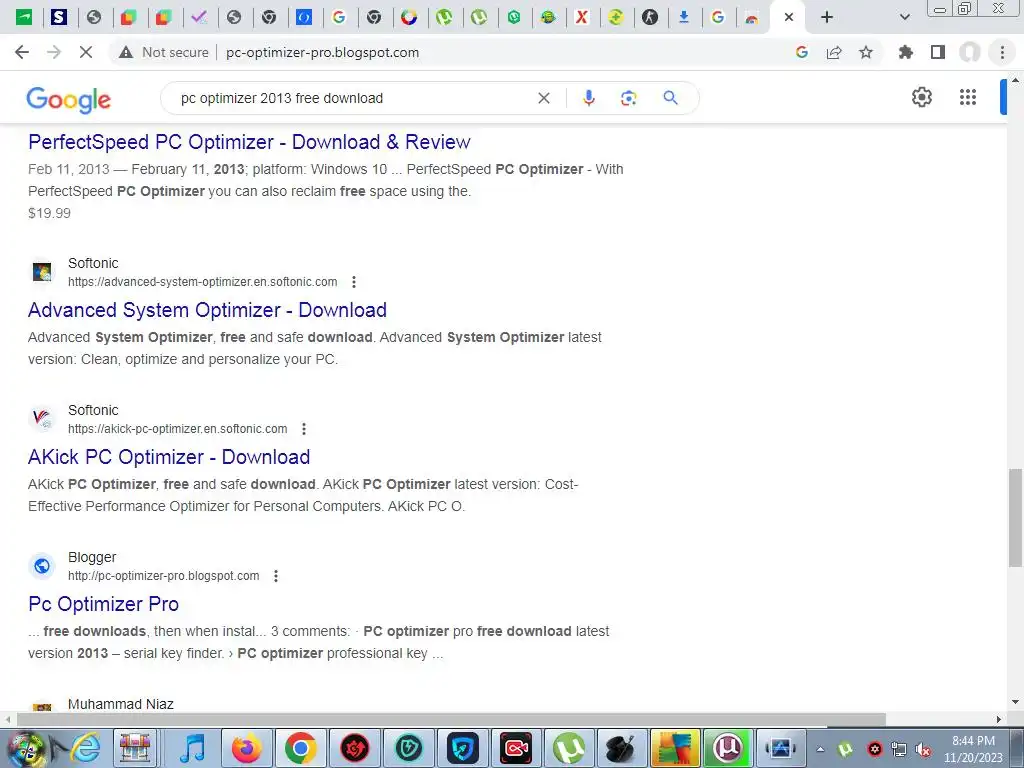Click the horizontal scrollbar thumb
Image resolution: width=1024 pixels, height=768 pixels.
[x=451, y=720]
